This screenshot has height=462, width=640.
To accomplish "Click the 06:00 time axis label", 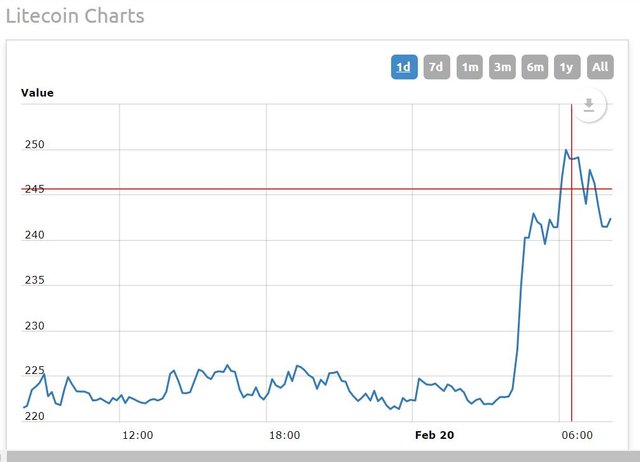I will (x=578, y=435).
